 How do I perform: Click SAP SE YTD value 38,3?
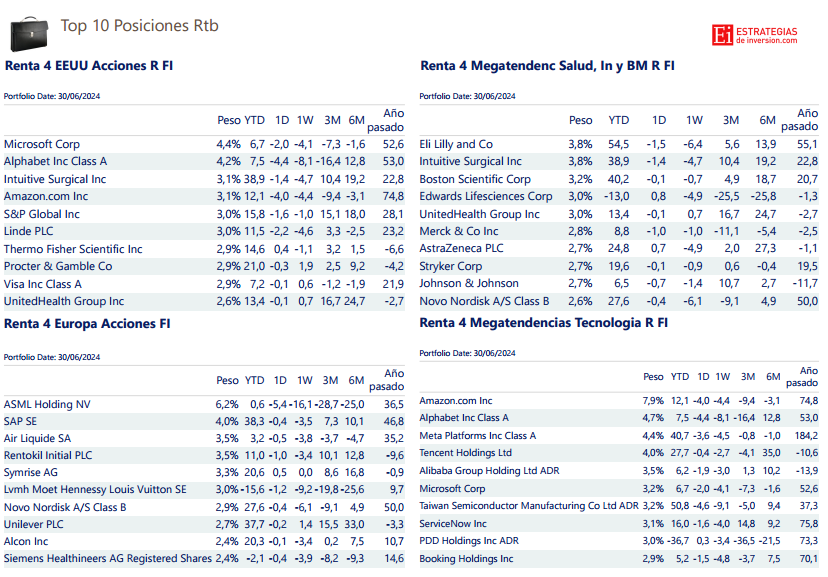[255, 421]
